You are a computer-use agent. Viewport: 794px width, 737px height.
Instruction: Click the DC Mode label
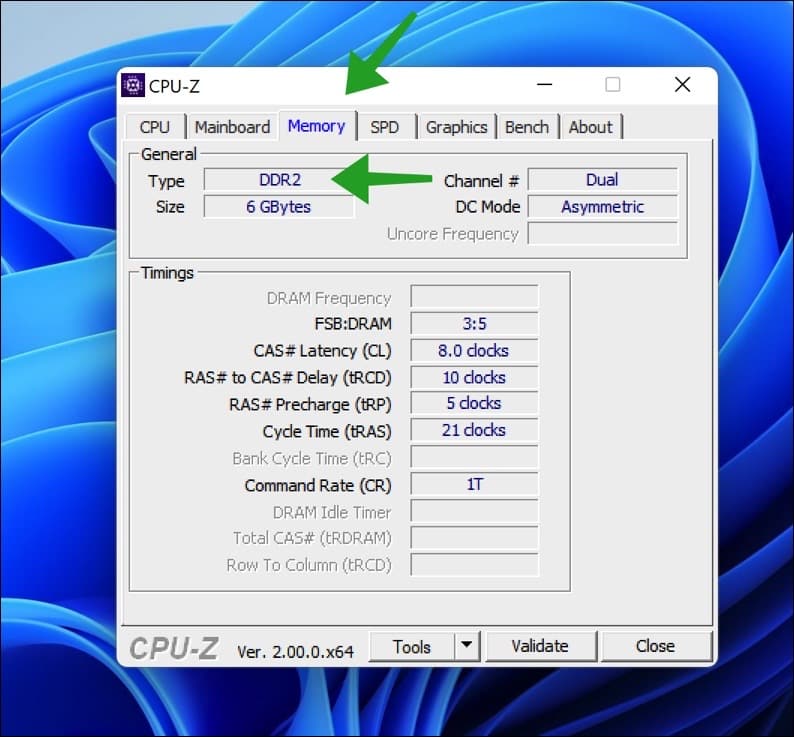(488, 207)
